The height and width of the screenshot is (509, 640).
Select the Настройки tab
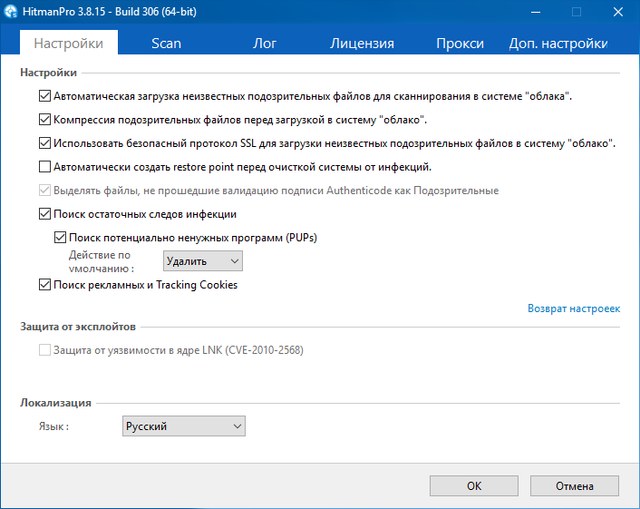click(x=68, y=43)
